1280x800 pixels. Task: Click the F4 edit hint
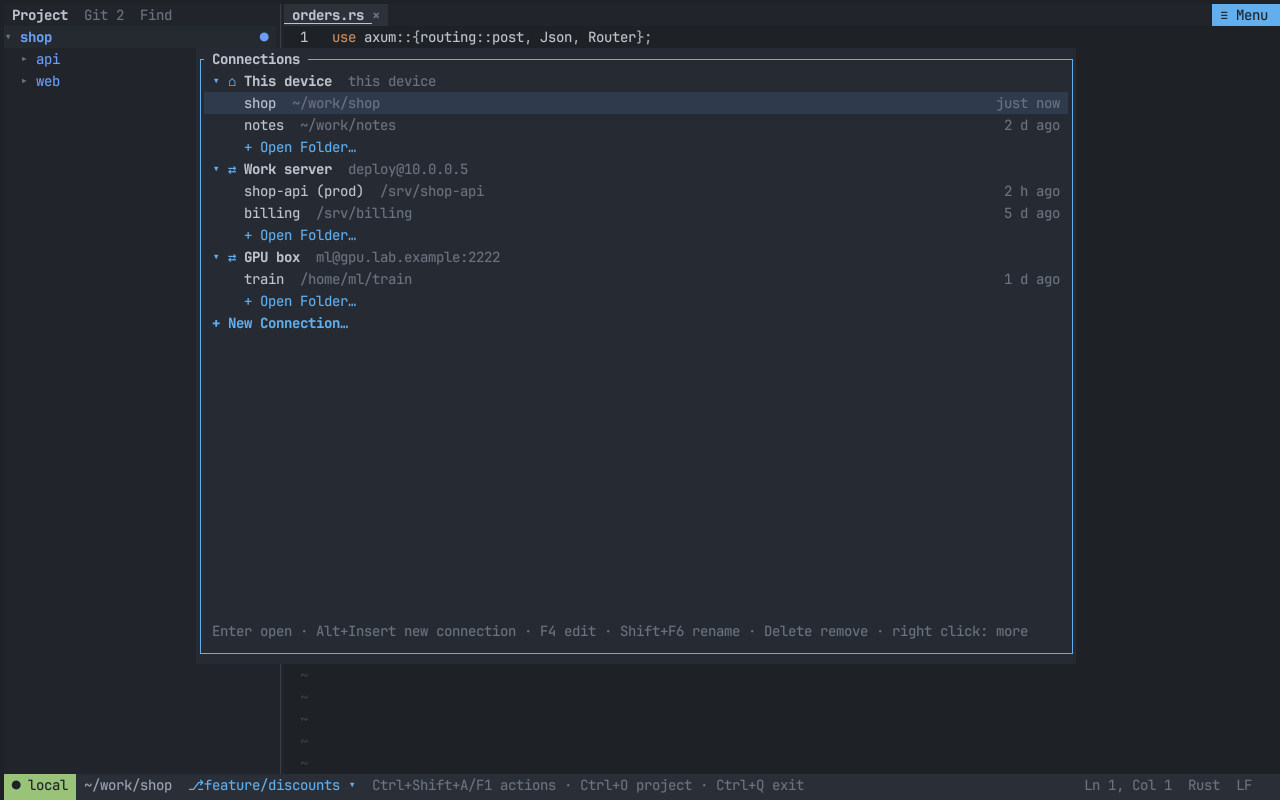point(568,631)
